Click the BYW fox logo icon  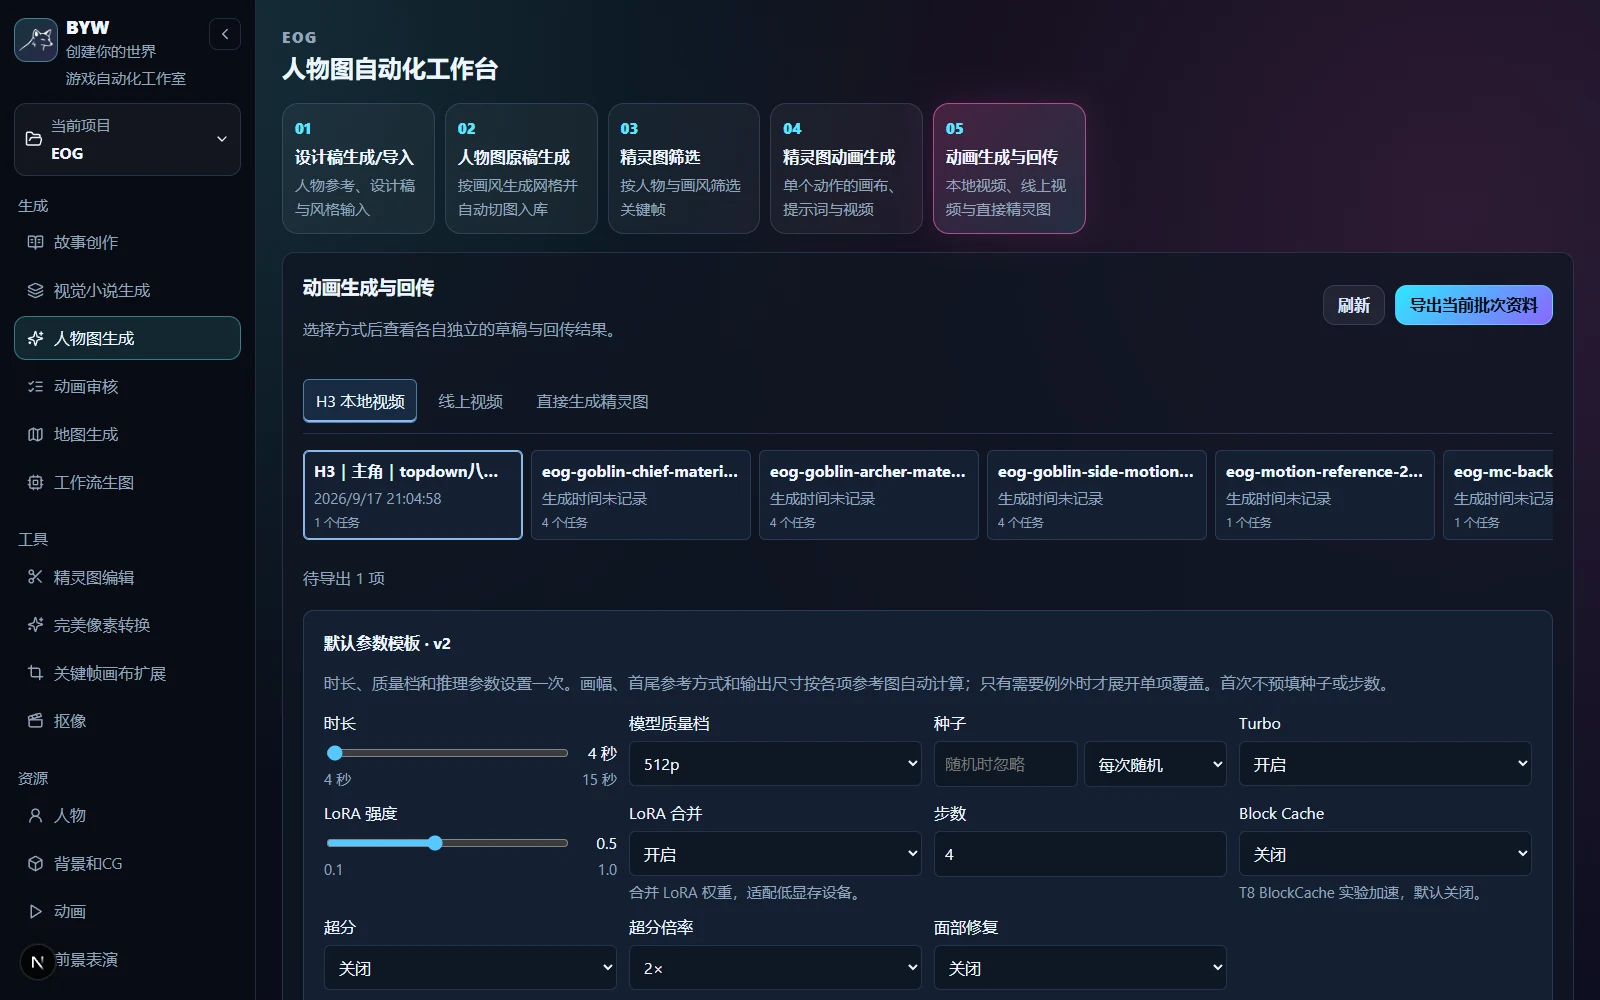coord(36,40)
